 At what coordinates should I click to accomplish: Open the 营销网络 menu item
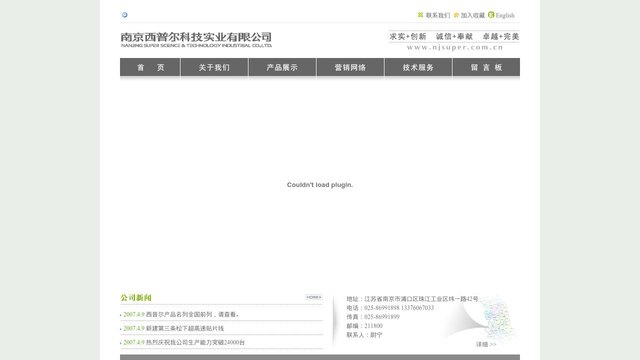point(350,67)
